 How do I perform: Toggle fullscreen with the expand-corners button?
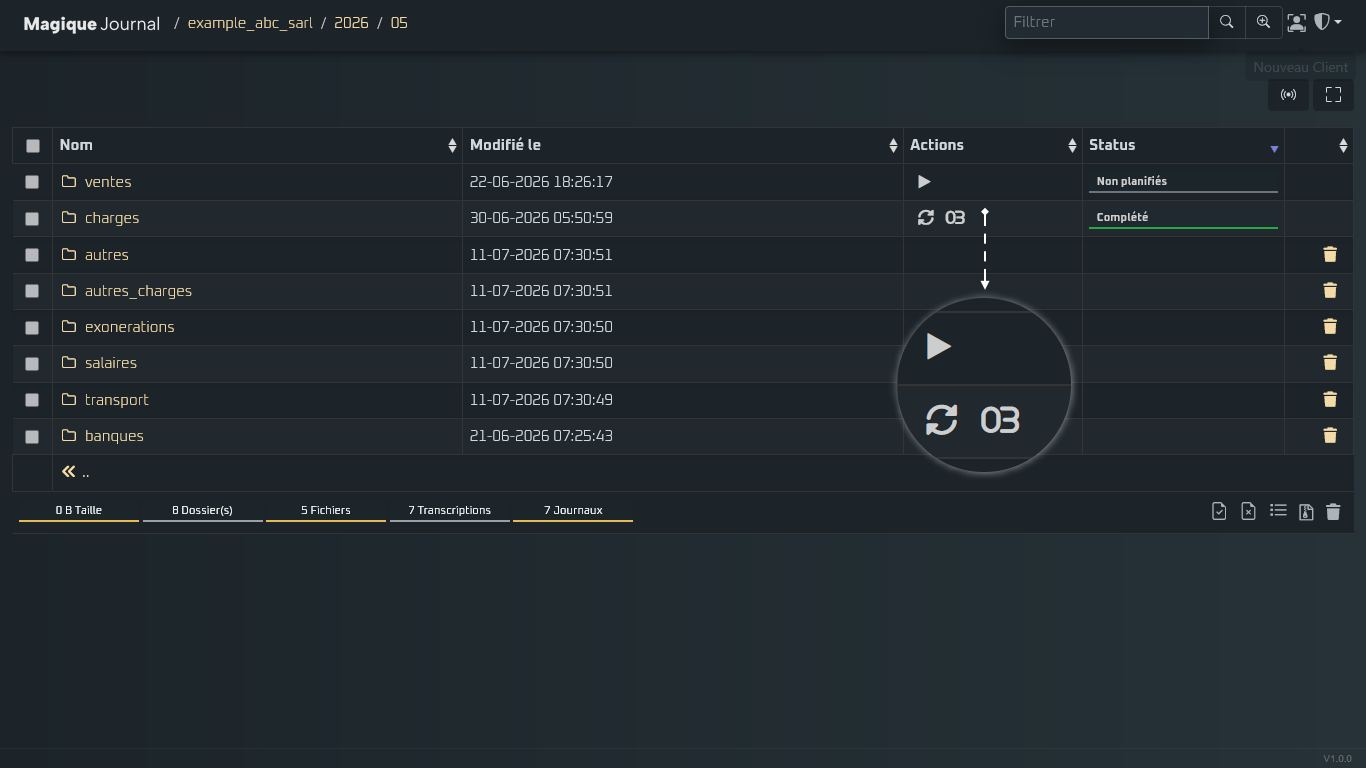[x=1333, y=95]
